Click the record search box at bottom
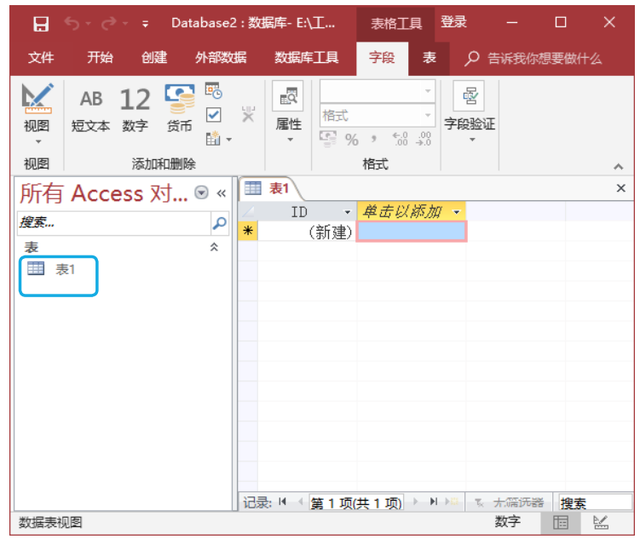Image resolution: width=640 pixels, height=539 pixels. coord(595,502)
